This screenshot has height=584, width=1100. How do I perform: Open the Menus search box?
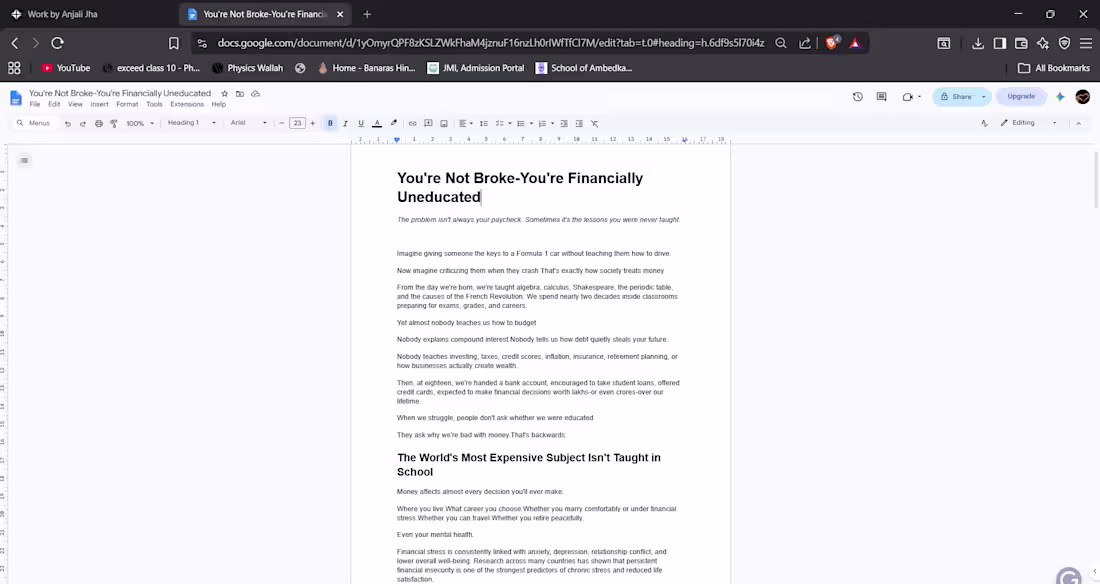[34, 123]
